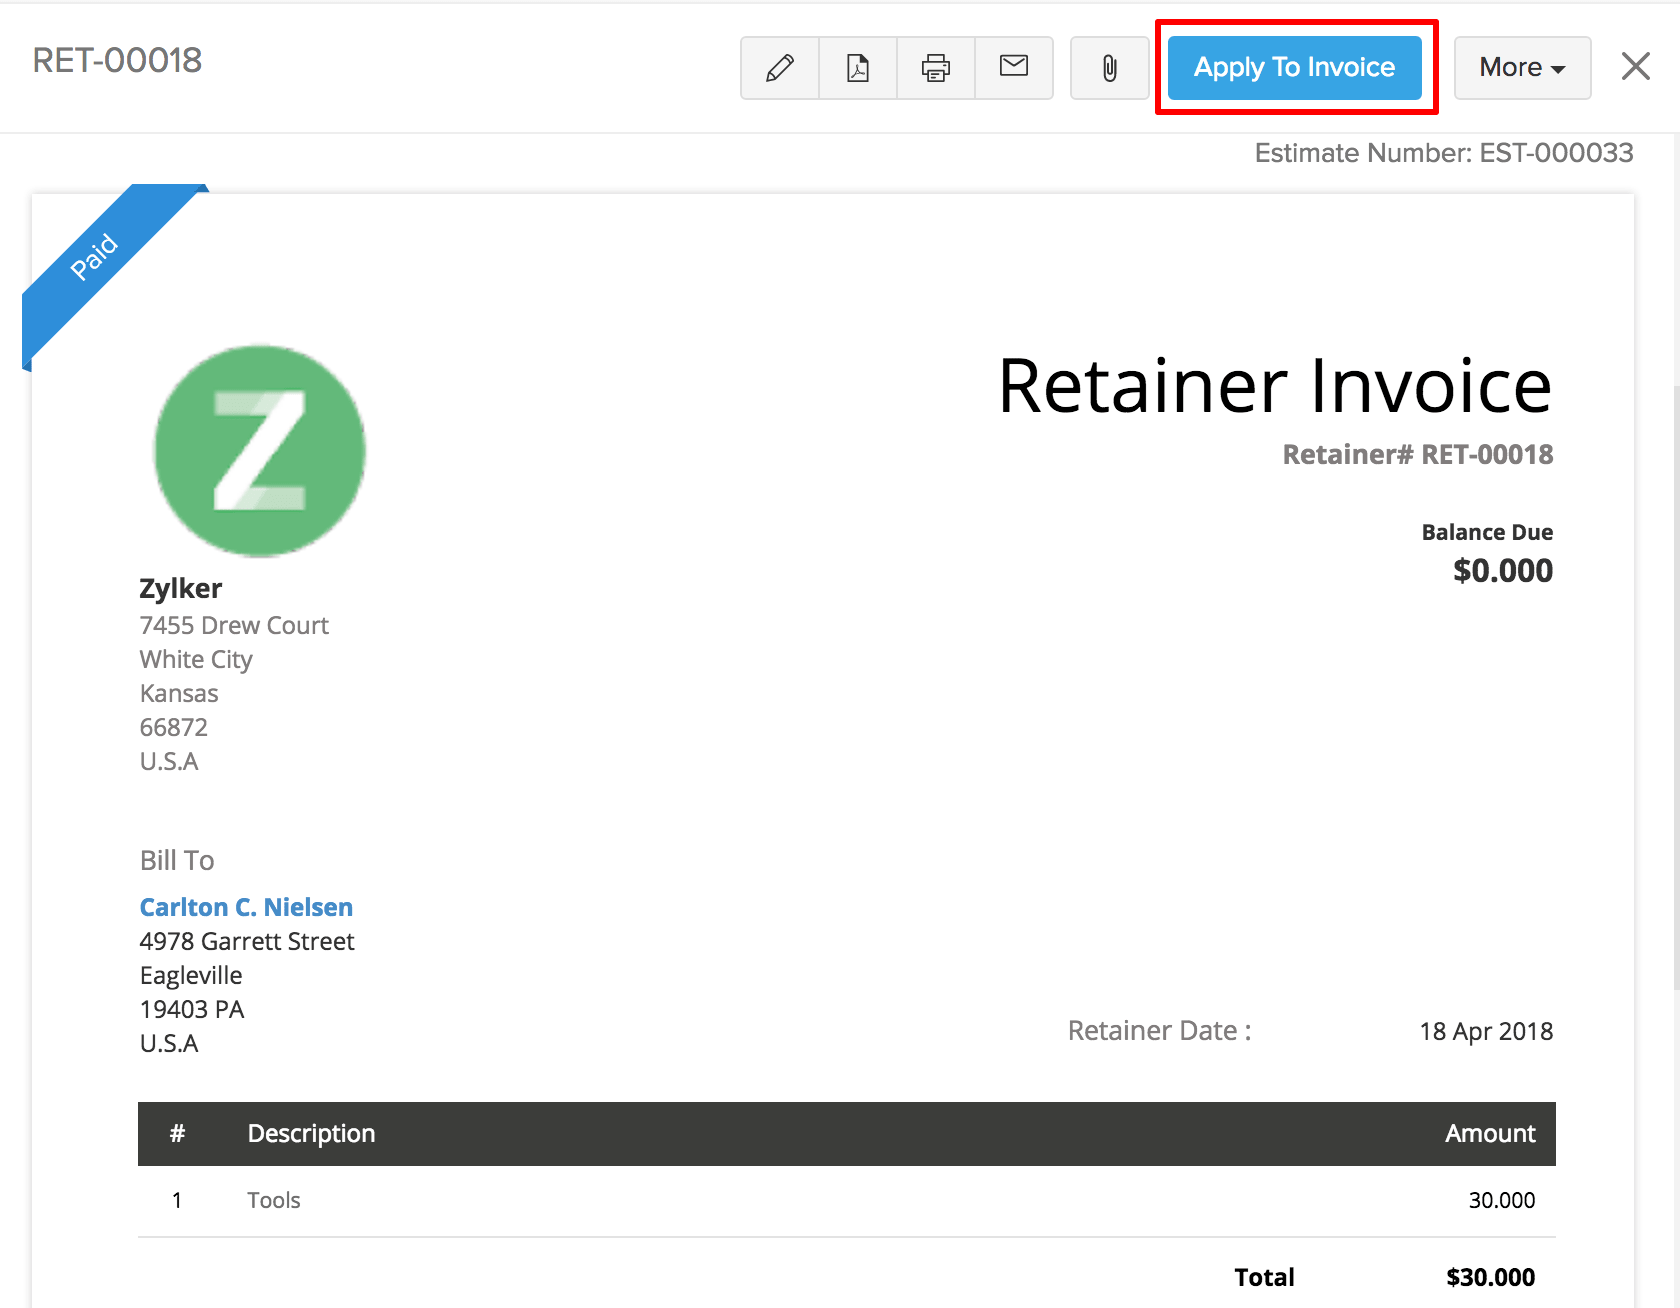This screenshot has width=1680, height=1308.
Task: Attach a file using the paperclip icon
Action: point(1109,68)
